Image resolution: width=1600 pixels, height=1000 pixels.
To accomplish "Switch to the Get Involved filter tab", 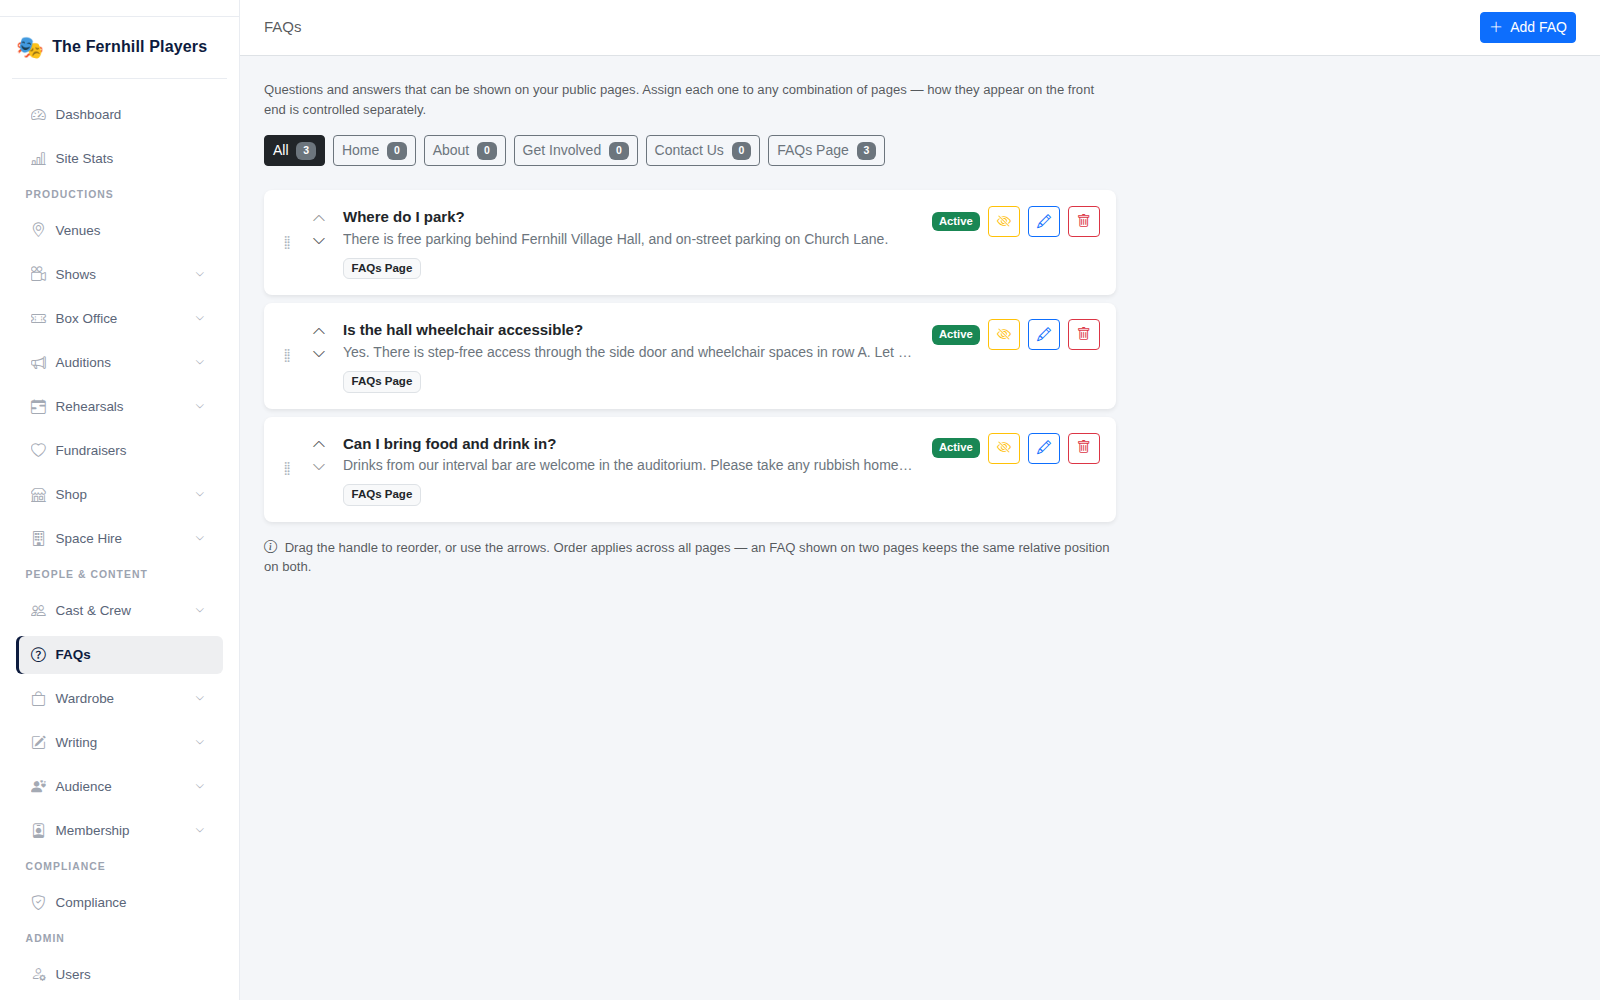I will [x=575, y=150].
